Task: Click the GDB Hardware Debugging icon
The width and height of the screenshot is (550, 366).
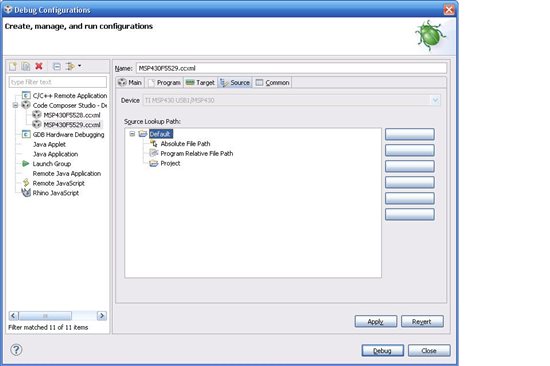Action: (x=26, y=134)
